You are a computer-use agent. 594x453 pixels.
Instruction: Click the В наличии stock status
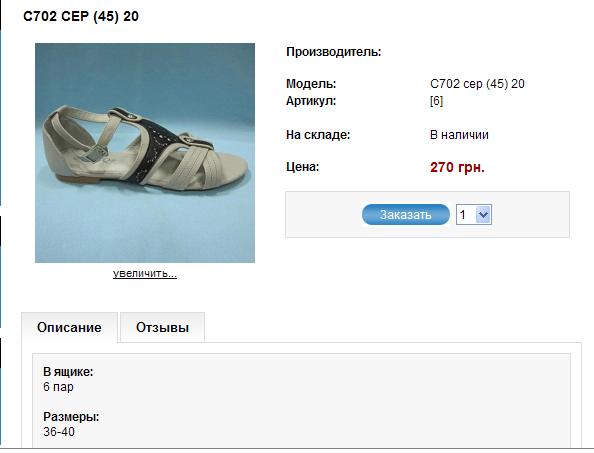459,135
